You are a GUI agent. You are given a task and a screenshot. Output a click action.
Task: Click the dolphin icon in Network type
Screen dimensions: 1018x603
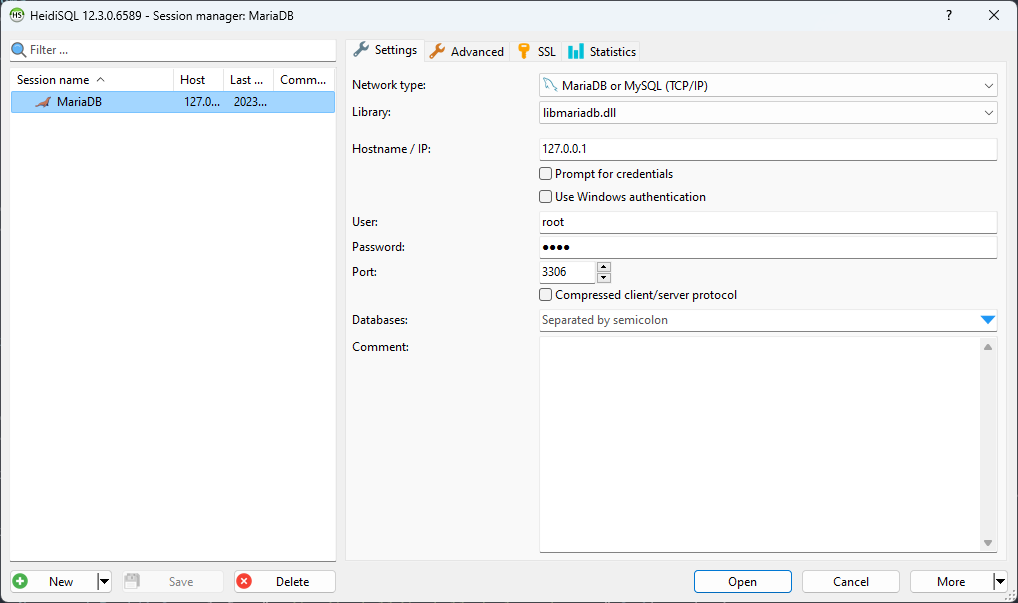(550, 85)
